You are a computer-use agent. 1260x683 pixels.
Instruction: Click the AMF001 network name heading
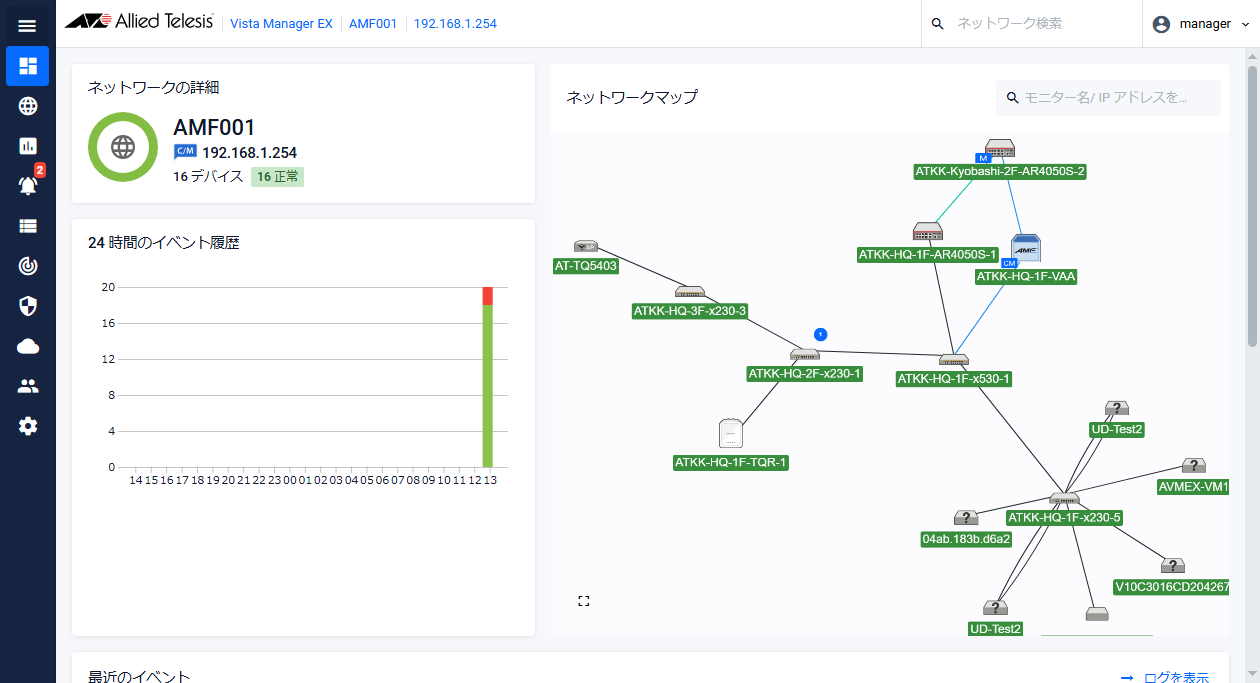[214, 127]
